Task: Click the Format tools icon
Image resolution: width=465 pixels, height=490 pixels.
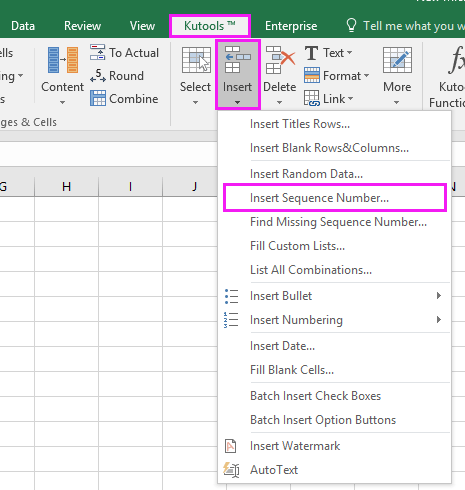Action: [x=312, y=75]
